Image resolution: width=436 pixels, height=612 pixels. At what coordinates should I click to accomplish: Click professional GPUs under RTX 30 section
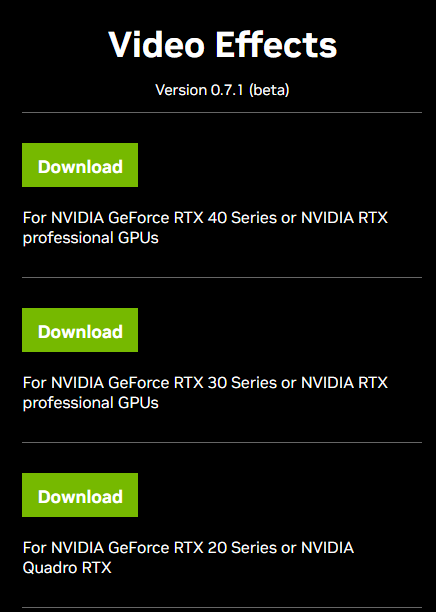coord(91,403)
